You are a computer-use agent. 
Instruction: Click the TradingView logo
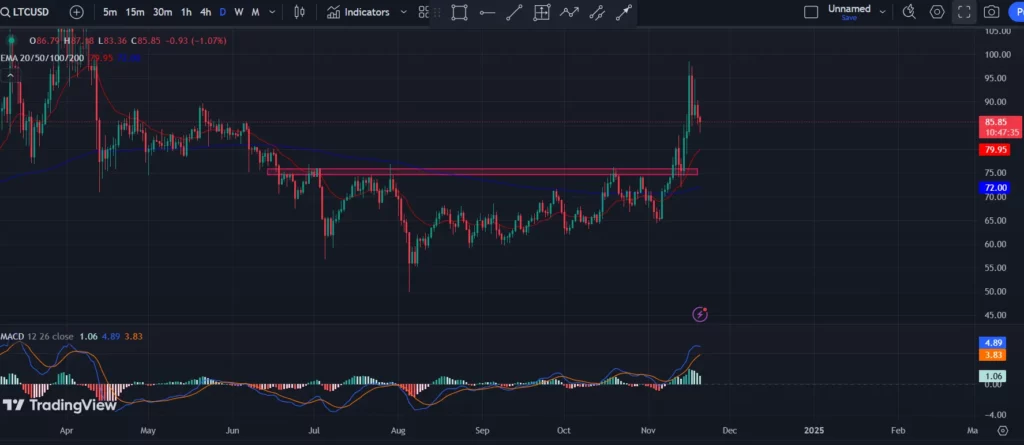[59, 405]
